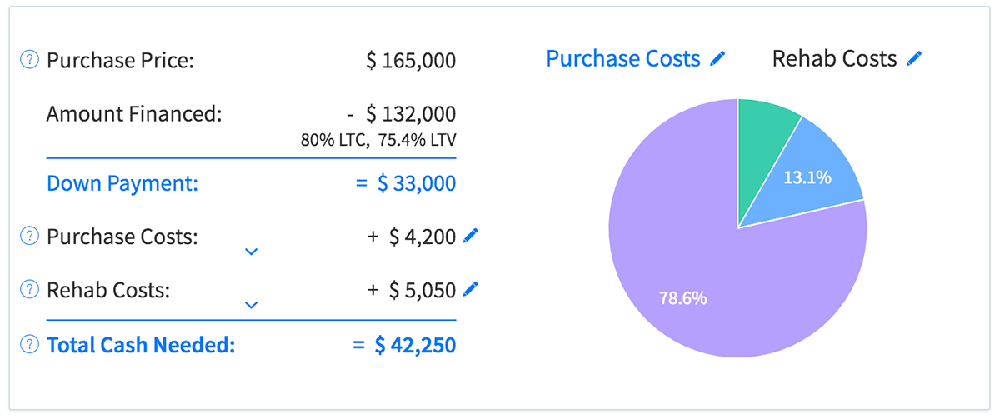Click the Total Cash Needed label

point(140,345)
